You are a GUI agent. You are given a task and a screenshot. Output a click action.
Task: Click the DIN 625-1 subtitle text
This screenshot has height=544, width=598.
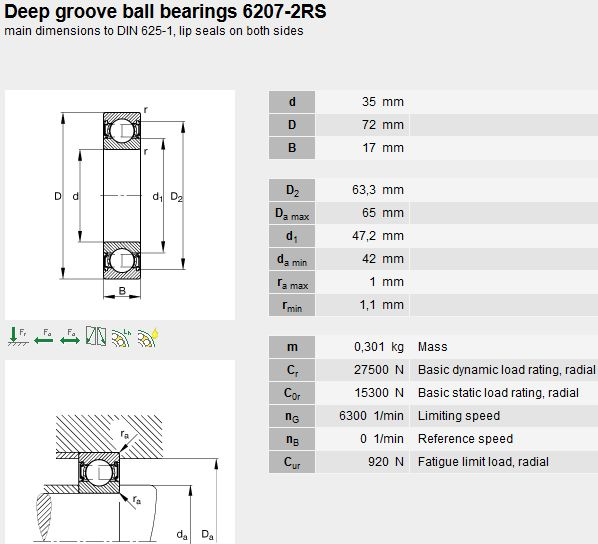click(154, 31)
